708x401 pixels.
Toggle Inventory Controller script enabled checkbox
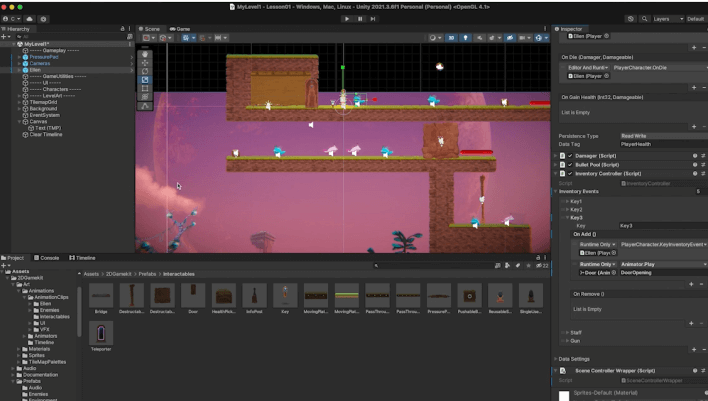[x=570, y=173]
